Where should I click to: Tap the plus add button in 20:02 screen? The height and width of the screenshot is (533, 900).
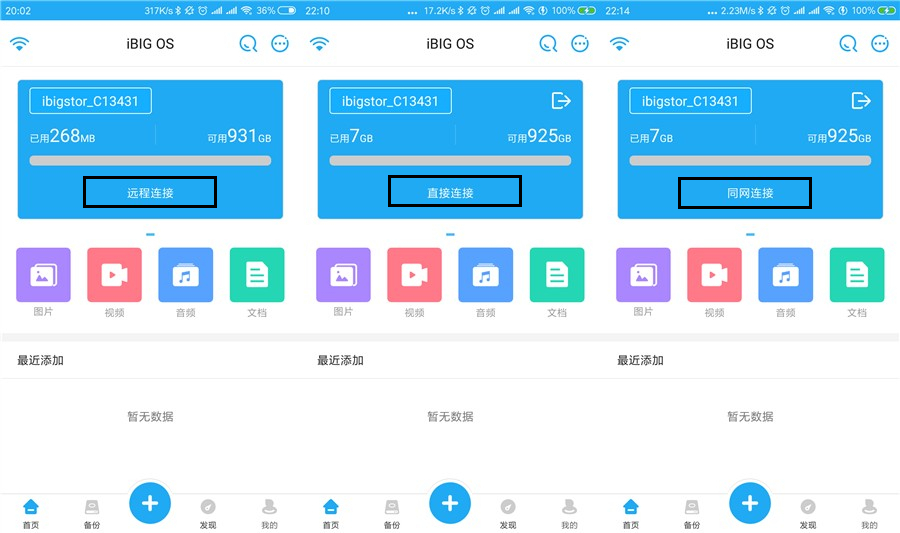pyautogui.click(x=150, y=503)
